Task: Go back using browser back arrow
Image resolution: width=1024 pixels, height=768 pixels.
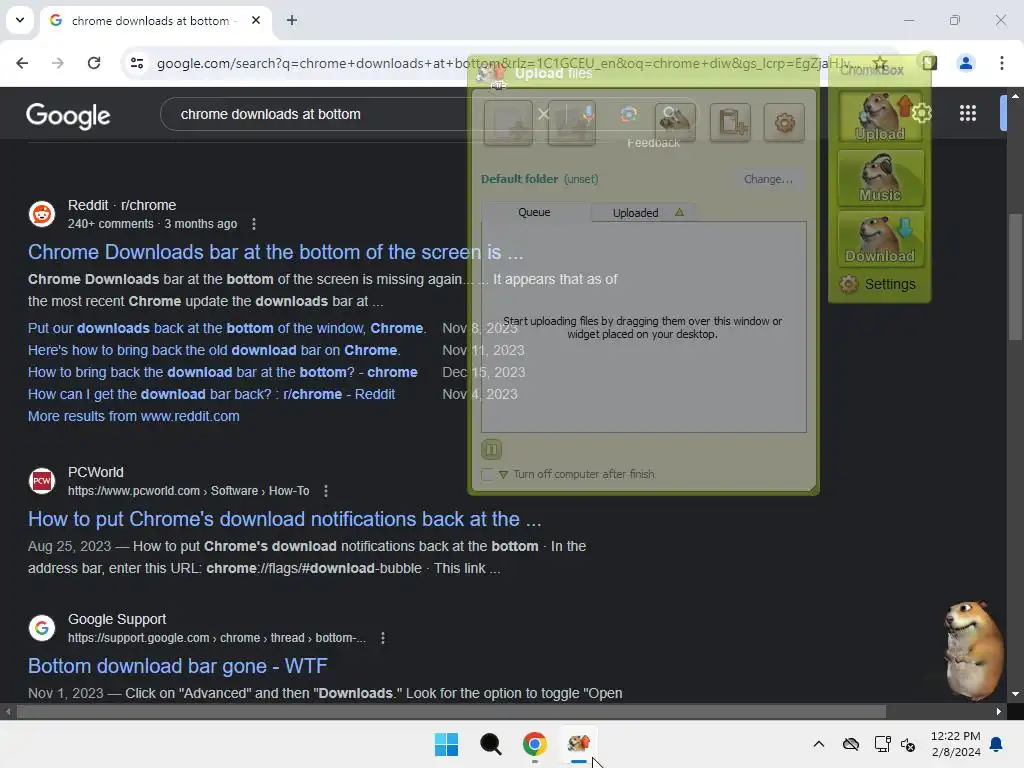Action: pyautogui.click(x=22, y=63)
